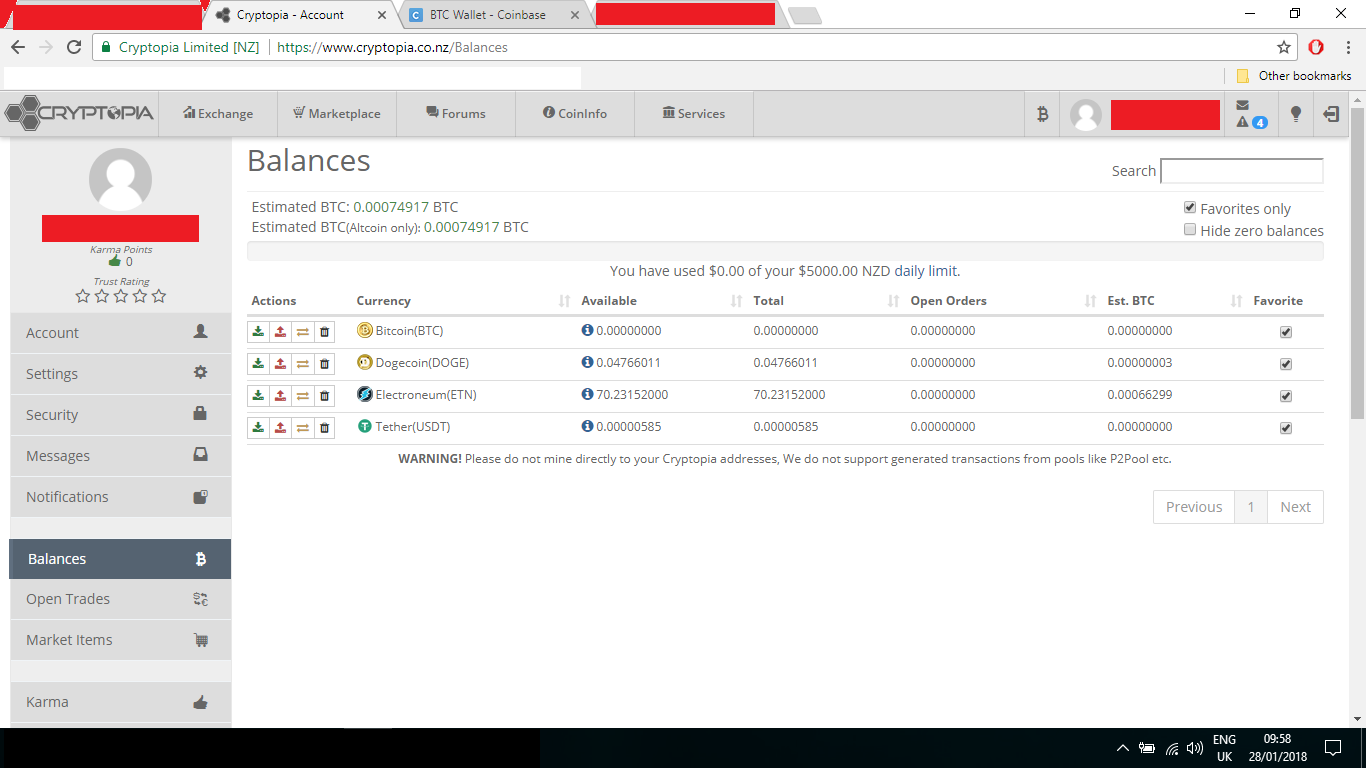Toggle the Favorites only checkbox
The height and width of the screenshot is (768, 1366).
[1190, 208]
